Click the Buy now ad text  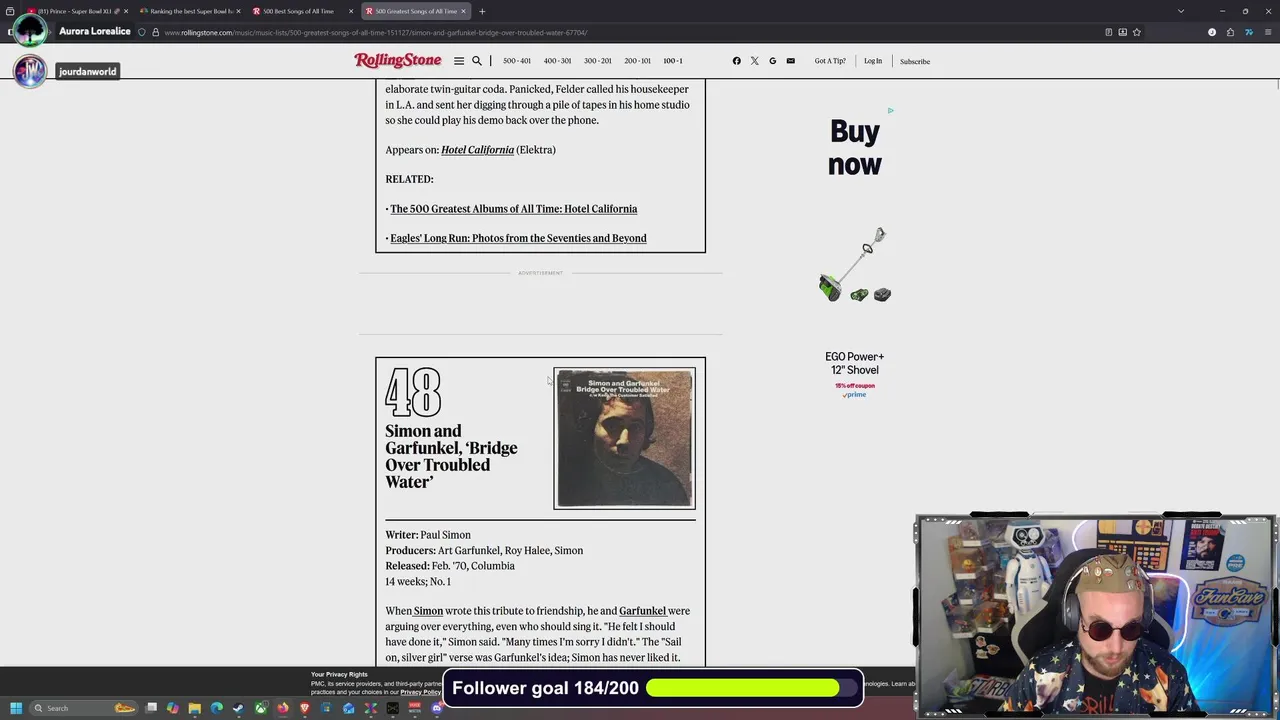pyautogui.click(x=855, y=148)
